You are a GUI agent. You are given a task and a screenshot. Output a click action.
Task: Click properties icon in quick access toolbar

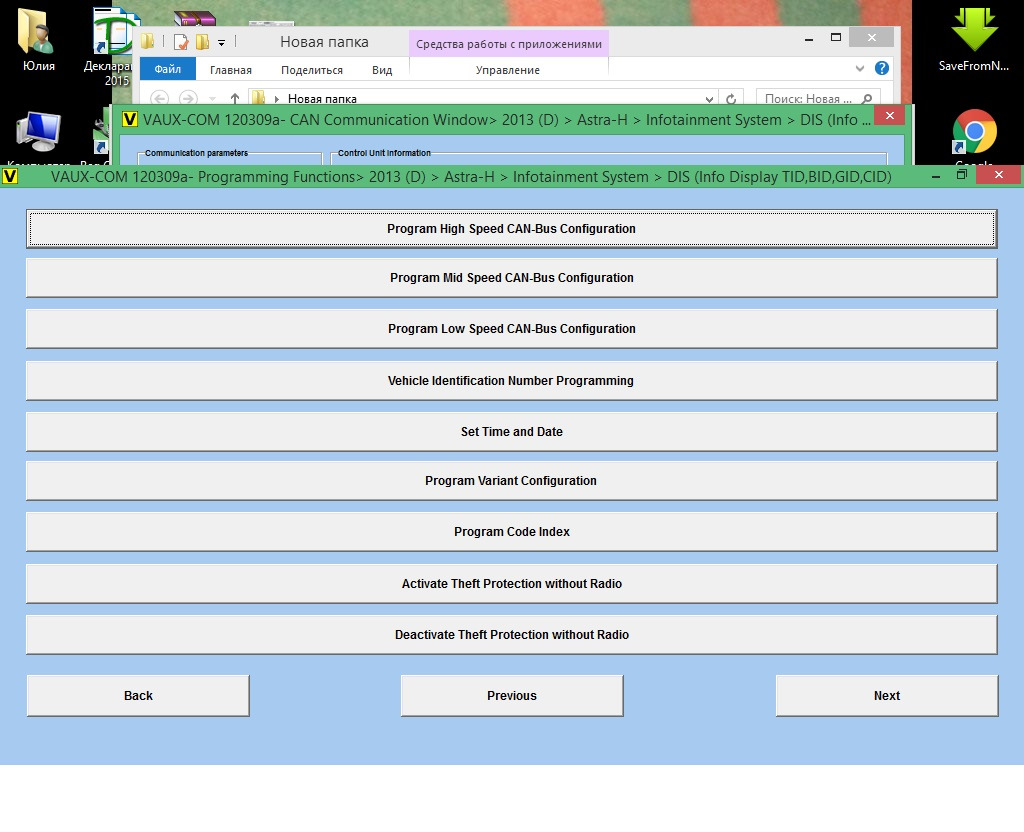[181, 42]
